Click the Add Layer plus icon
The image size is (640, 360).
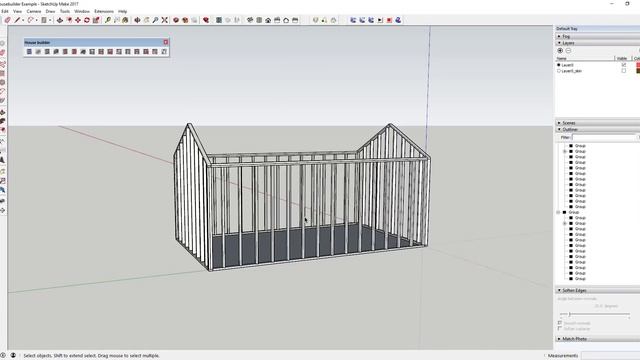coord(560,51)
